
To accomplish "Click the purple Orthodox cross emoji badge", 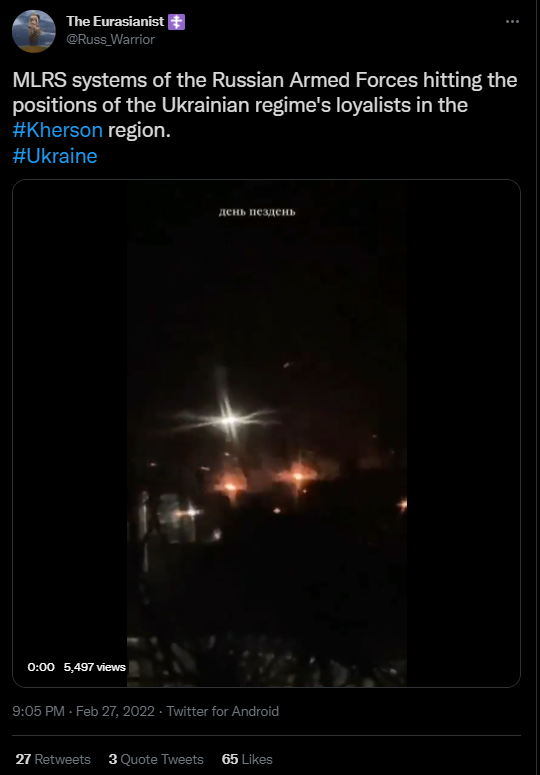I will [176, 22].
